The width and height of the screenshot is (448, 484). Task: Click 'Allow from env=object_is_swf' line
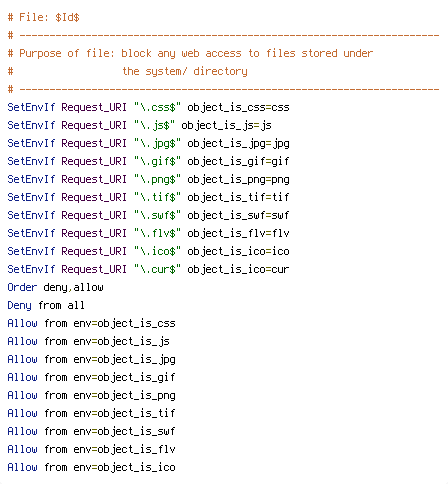[x=91, y=431]
